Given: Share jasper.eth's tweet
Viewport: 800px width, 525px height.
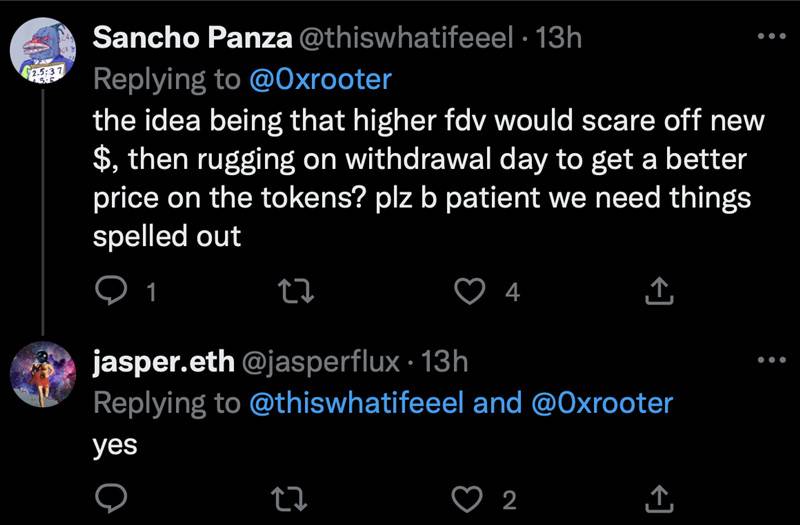Looking at the screenshot, I should tap(659, 497).
